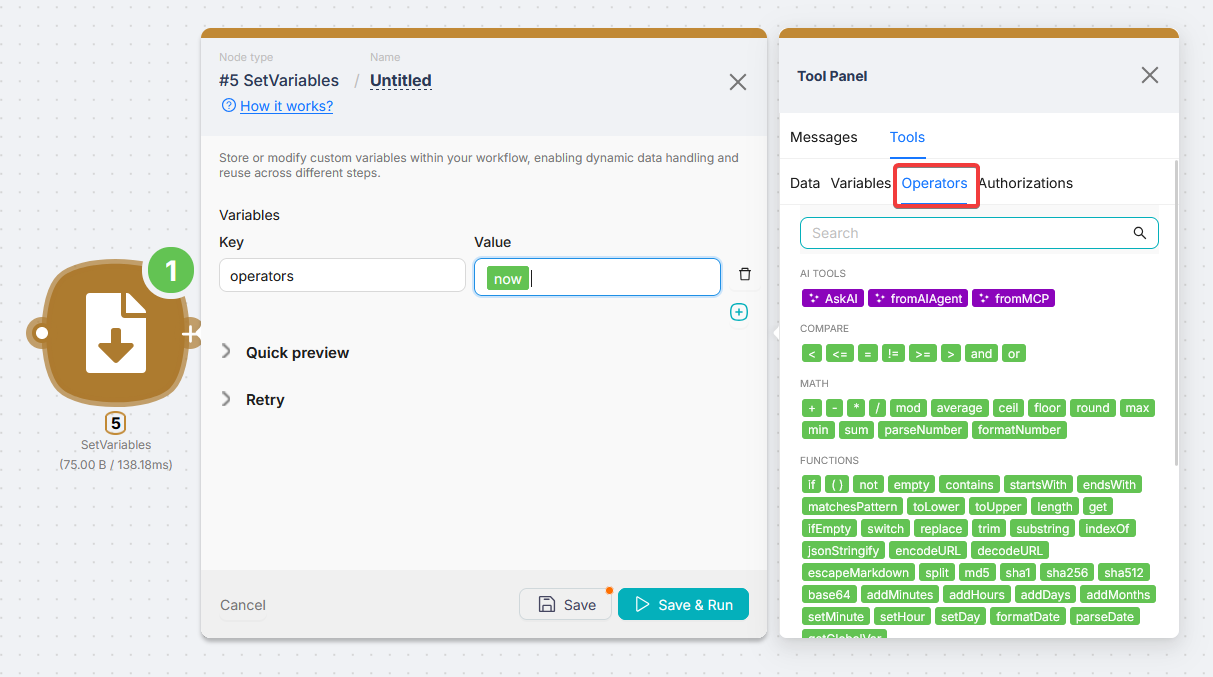
Task: Switch to the Messages tab
Action: [823, 137]
